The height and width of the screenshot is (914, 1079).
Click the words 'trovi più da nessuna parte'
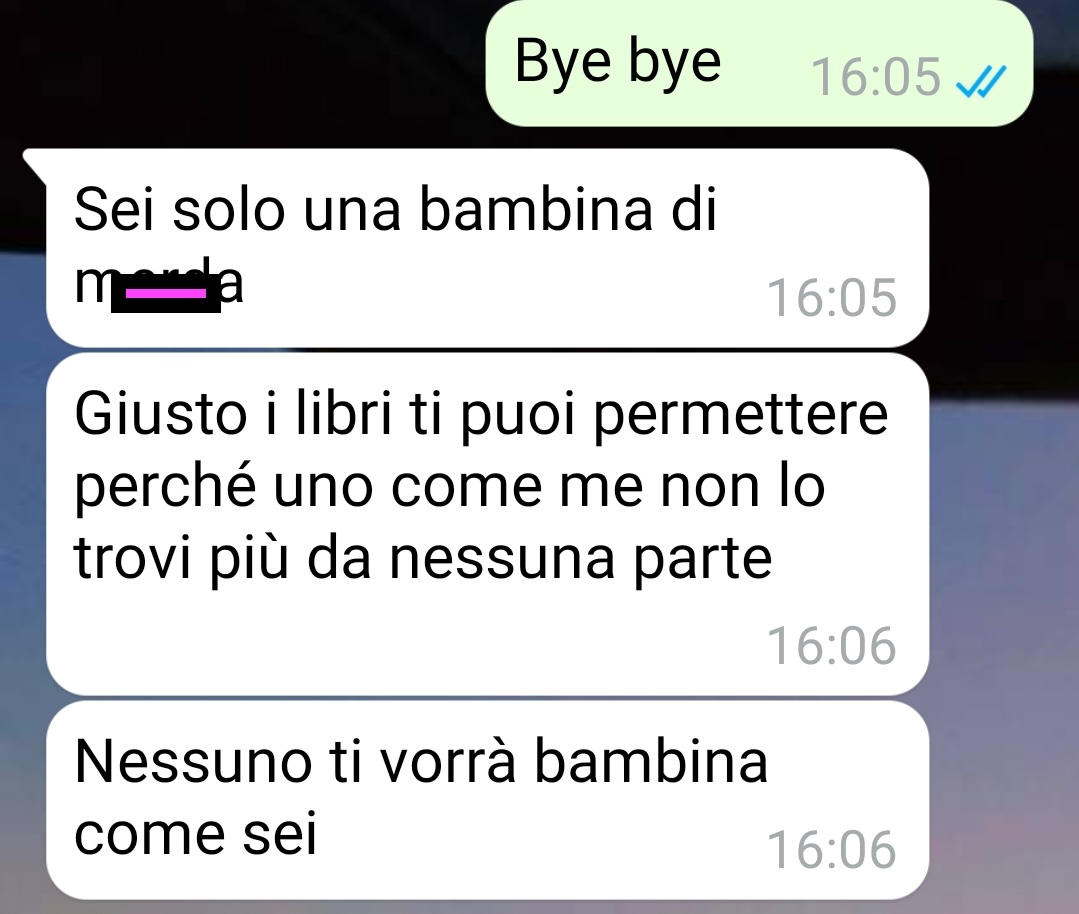[423, 559]
